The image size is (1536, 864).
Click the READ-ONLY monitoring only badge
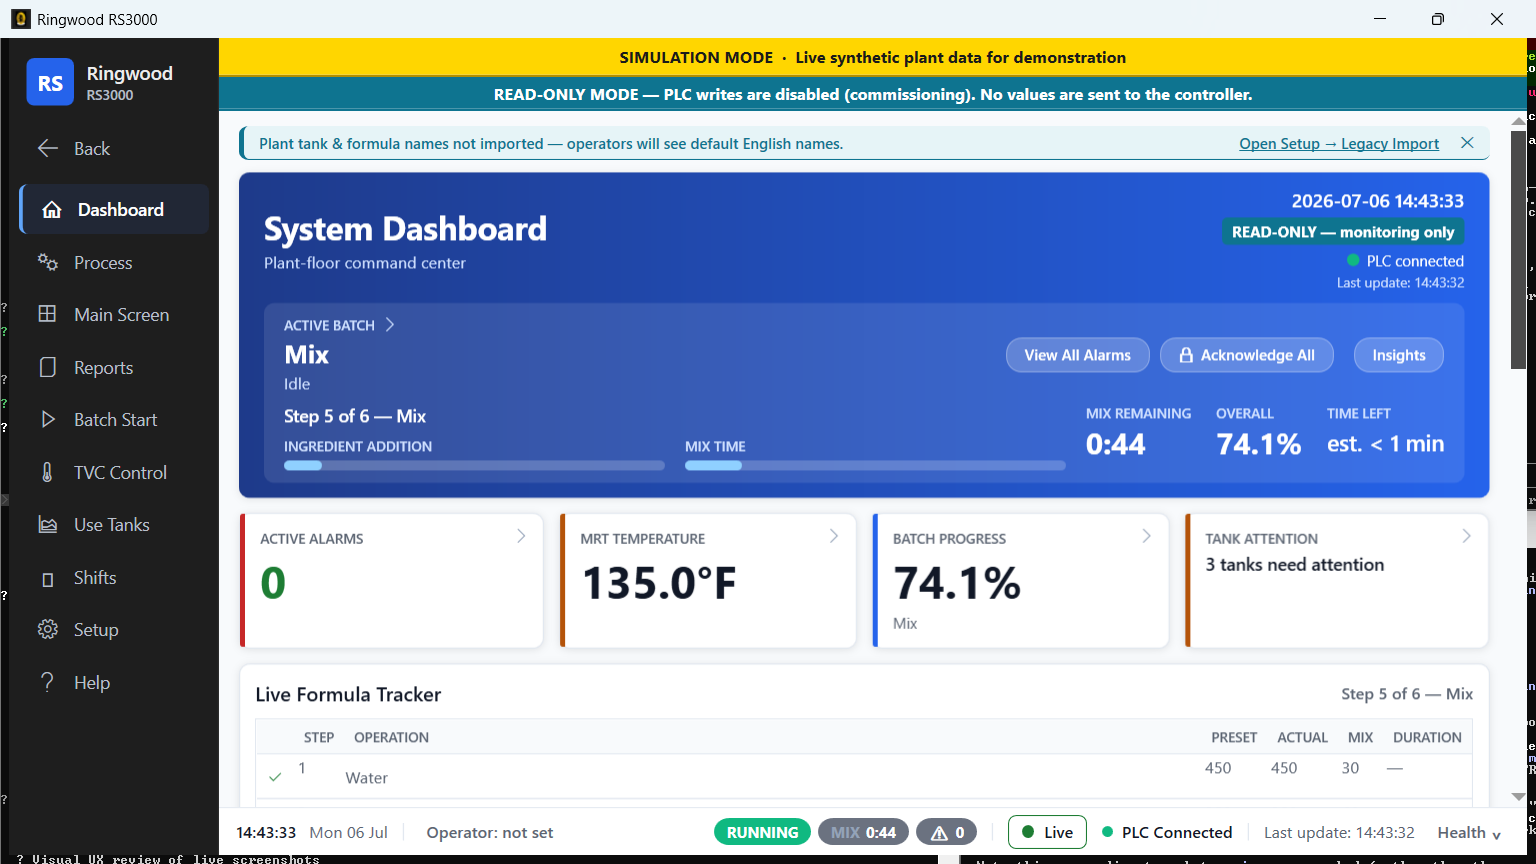pos(1343,232)
